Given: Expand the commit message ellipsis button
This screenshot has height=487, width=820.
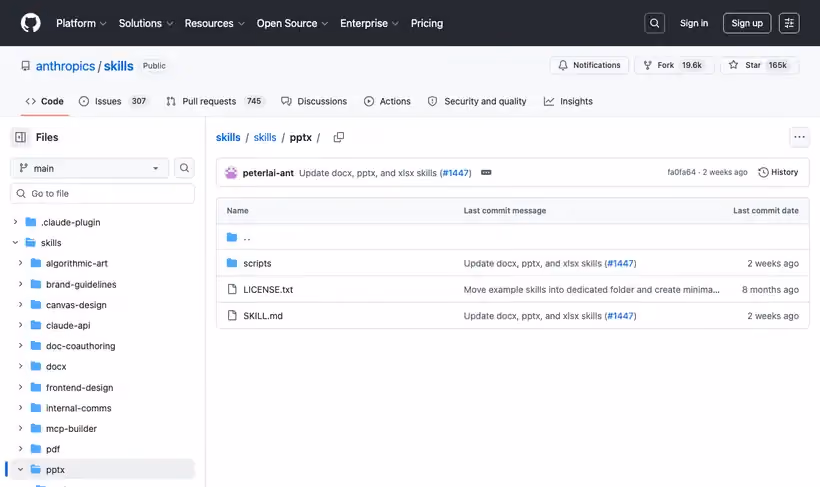Looking at the screenshot, I should tap(486, 173).
